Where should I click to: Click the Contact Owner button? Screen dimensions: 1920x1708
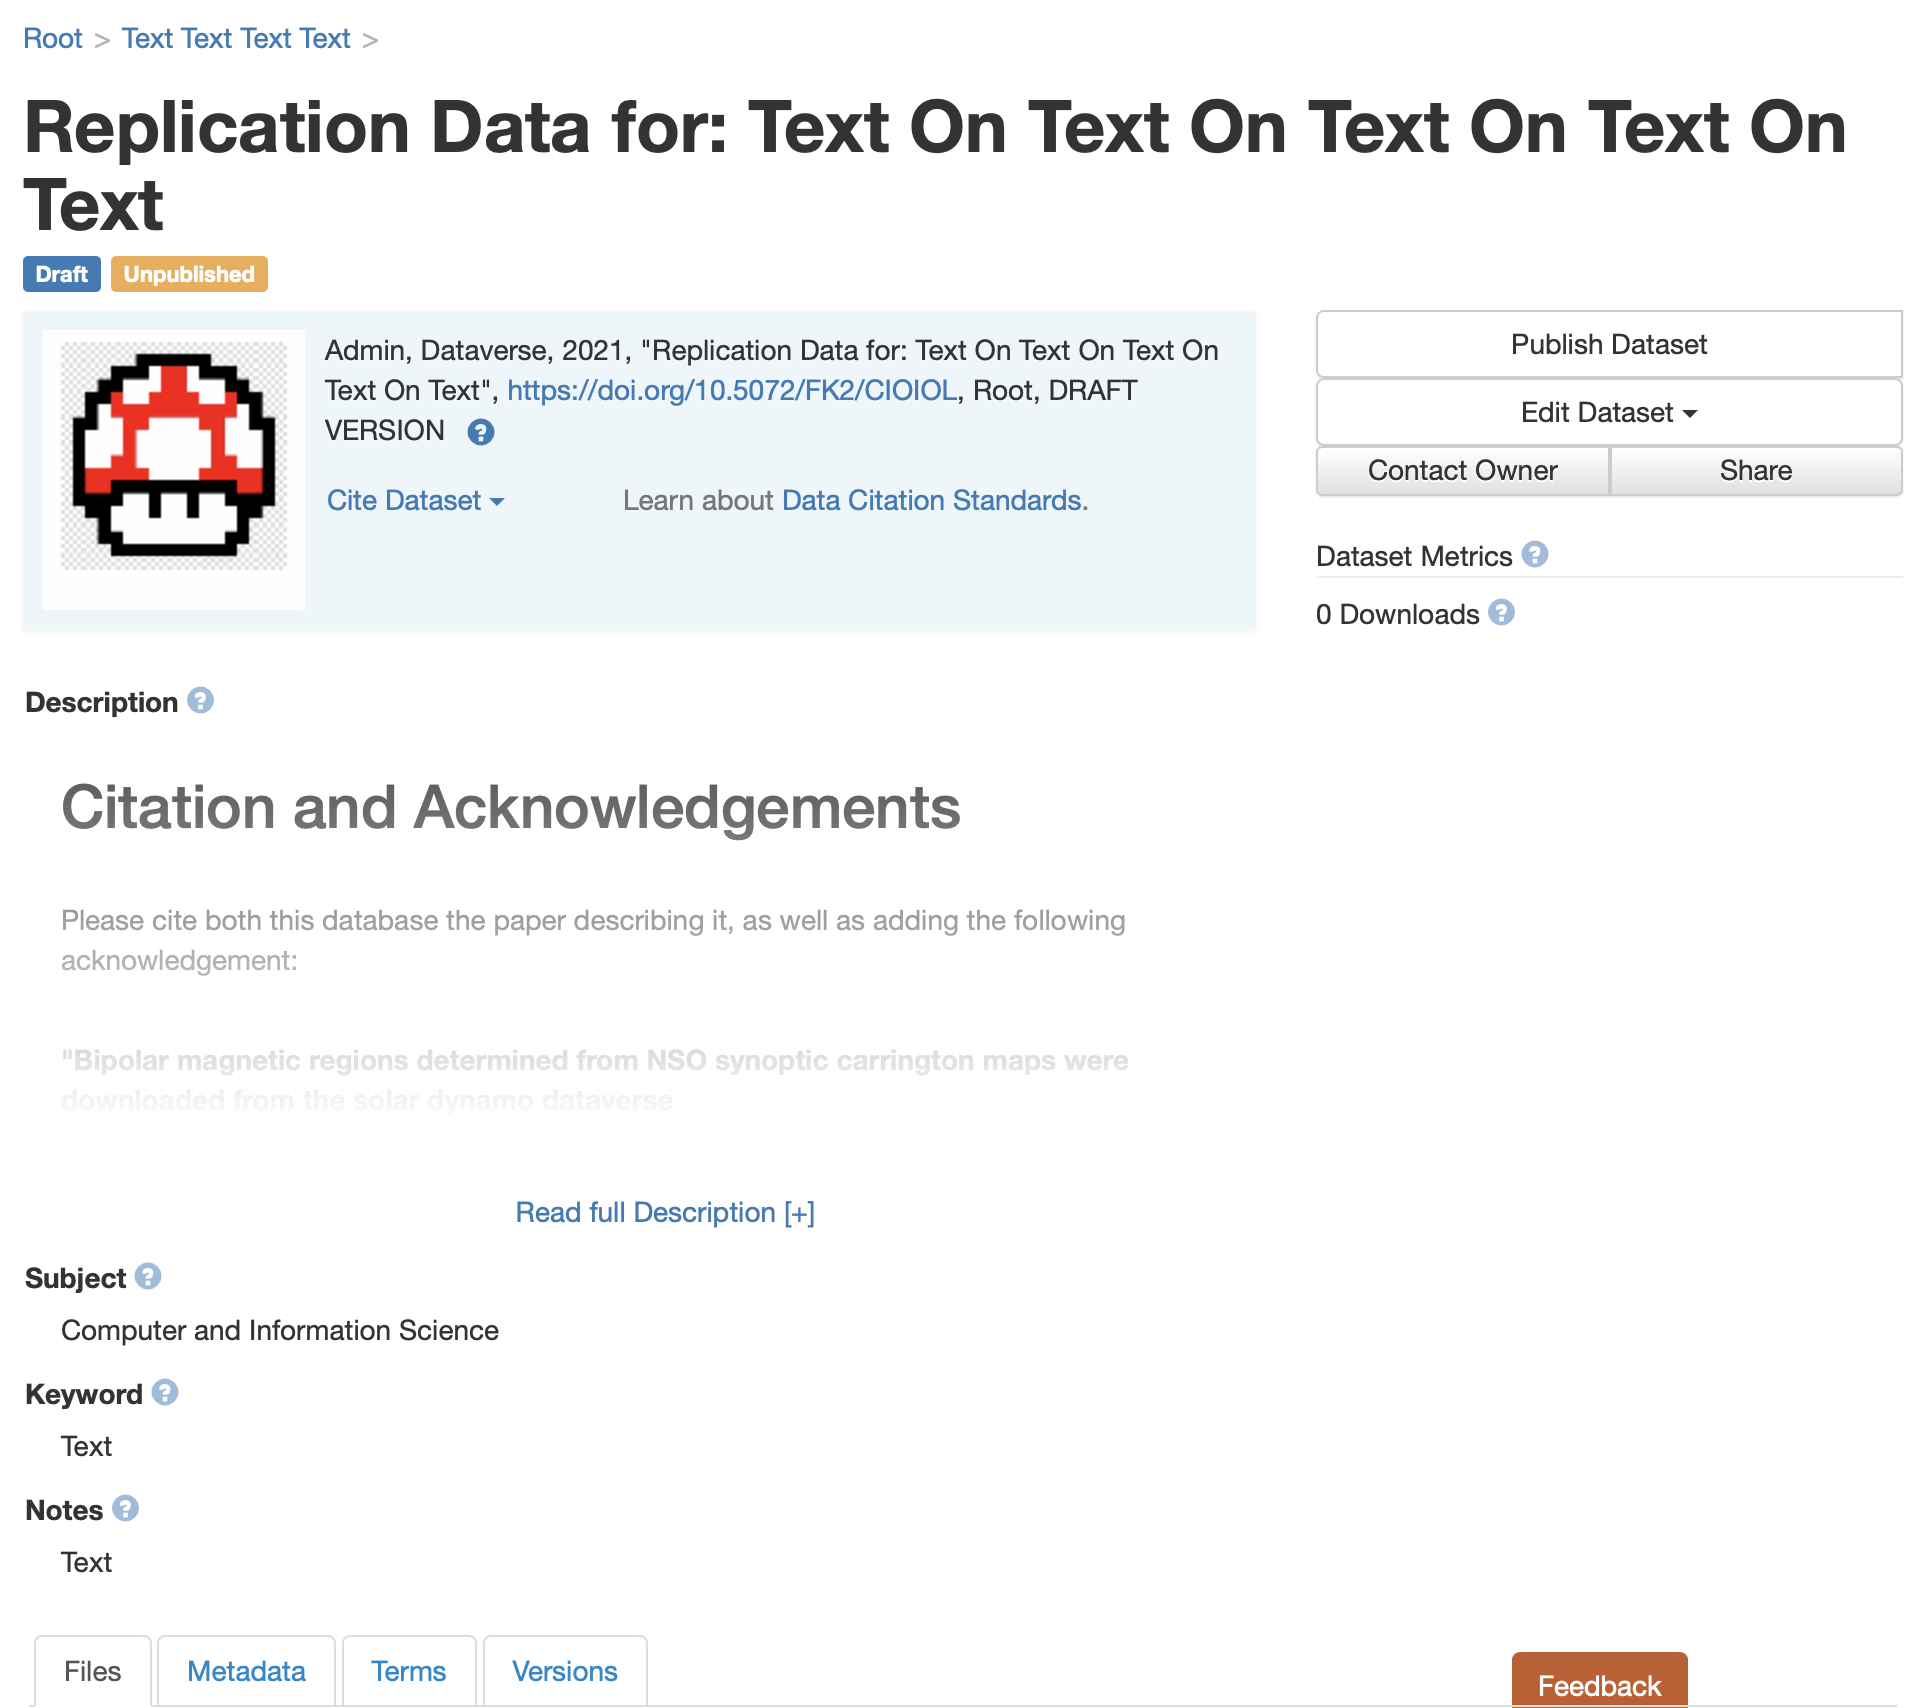pyautogui.click(x=1462, y=470)
